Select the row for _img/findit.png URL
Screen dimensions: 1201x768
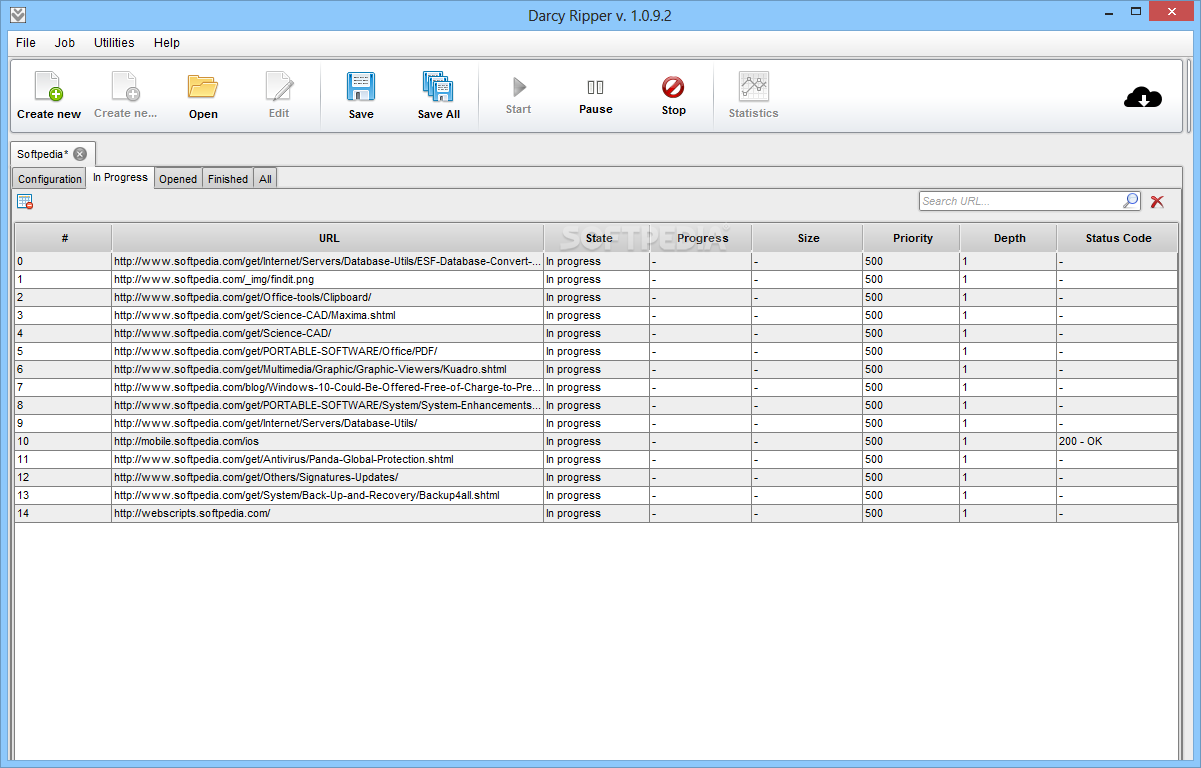(596, 279)
